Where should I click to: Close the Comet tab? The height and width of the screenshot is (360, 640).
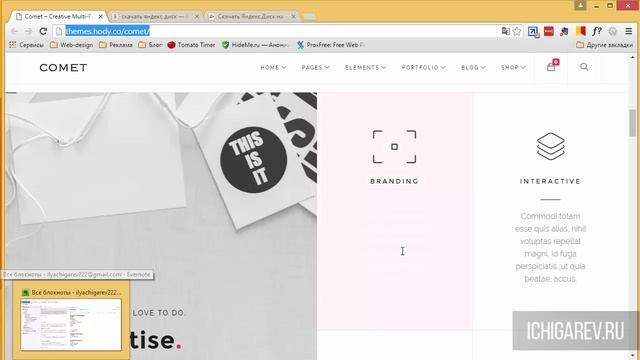(x=100, y=16)
